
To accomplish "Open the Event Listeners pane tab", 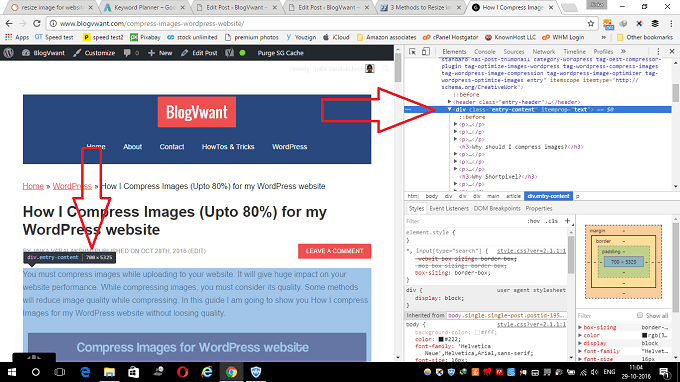I will tap(449, 209).
